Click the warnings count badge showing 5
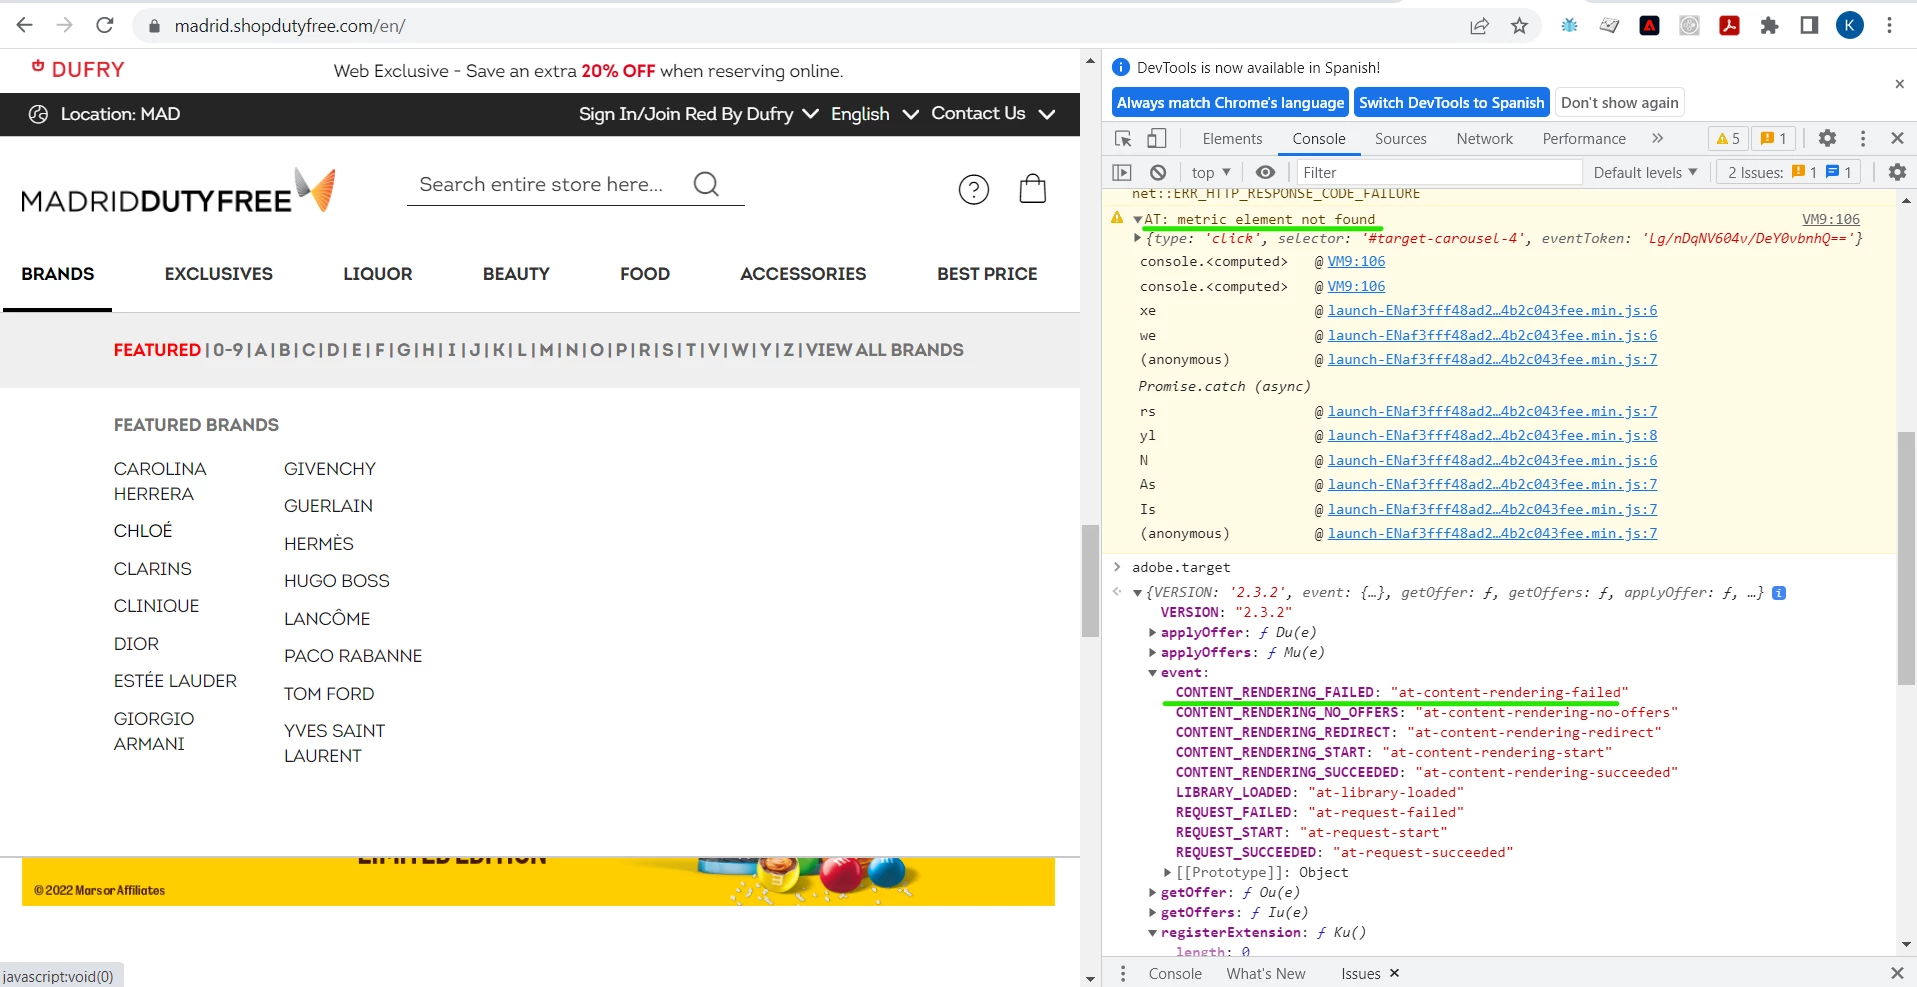Screen dimensions: 1917x987 [1728, 139]
